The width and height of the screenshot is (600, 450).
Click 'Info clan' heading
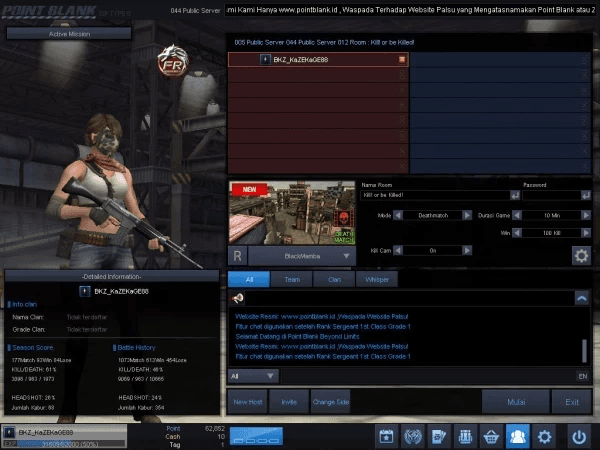24,304
